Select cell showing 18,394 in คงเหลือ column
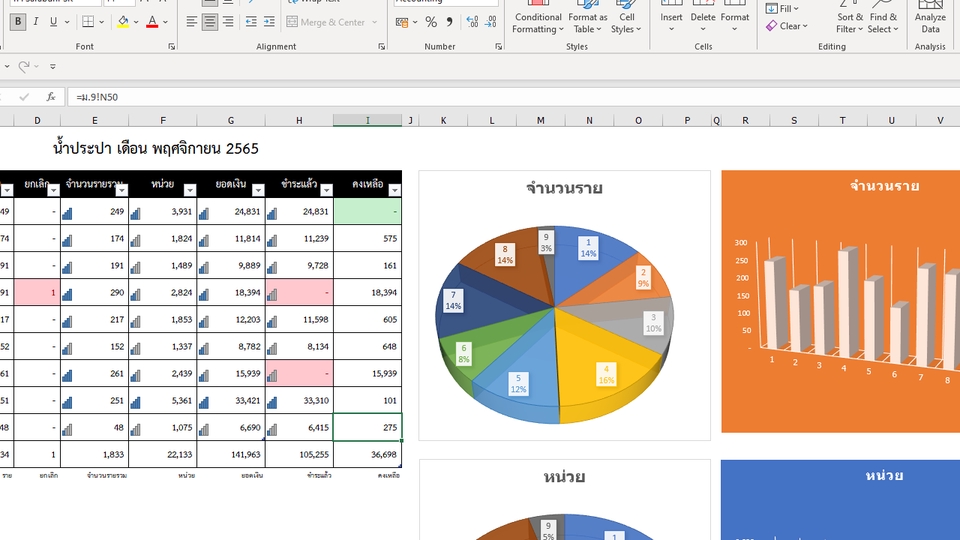The image size is (960, 540). tap(367, 292)
